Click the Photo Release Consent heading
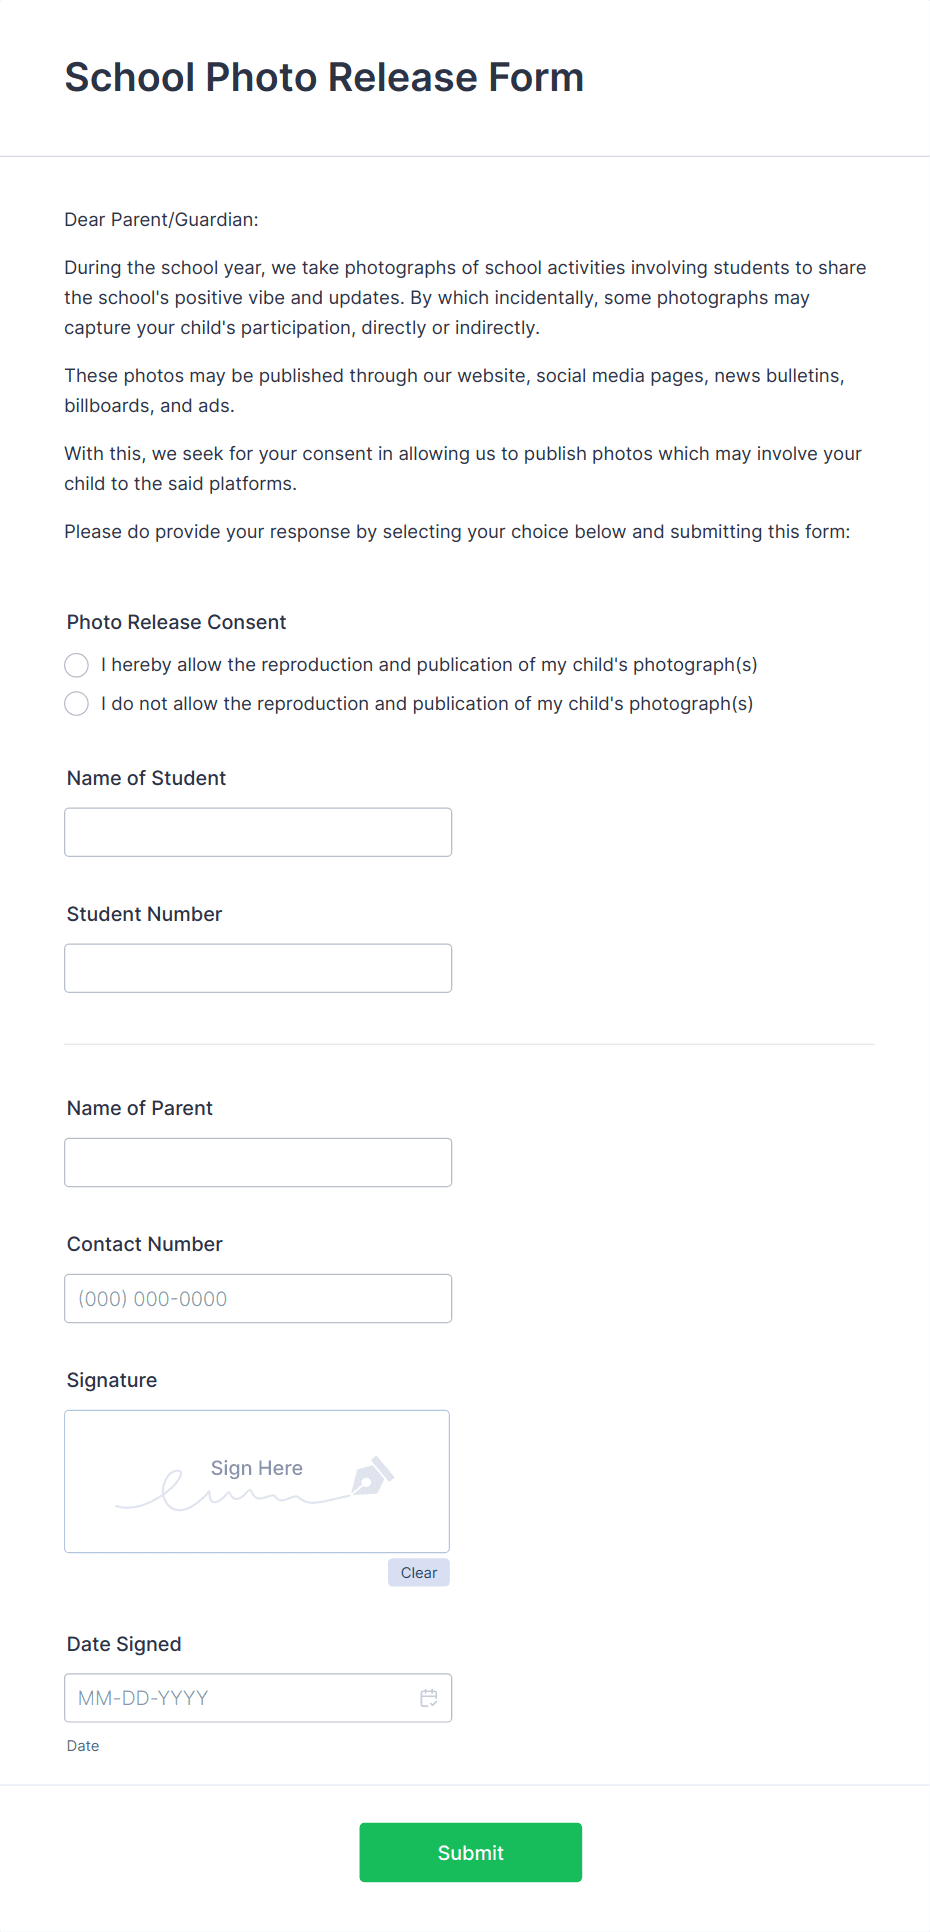Viewport: 930px width, 1932px height. pyautogui.click(x=176, y=621)
